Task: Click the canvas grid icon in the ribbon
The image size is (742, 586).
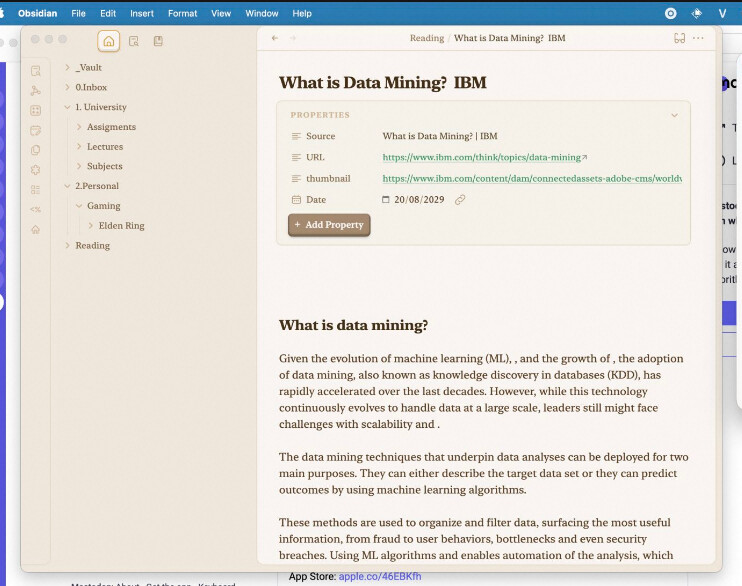Action: 36,110
